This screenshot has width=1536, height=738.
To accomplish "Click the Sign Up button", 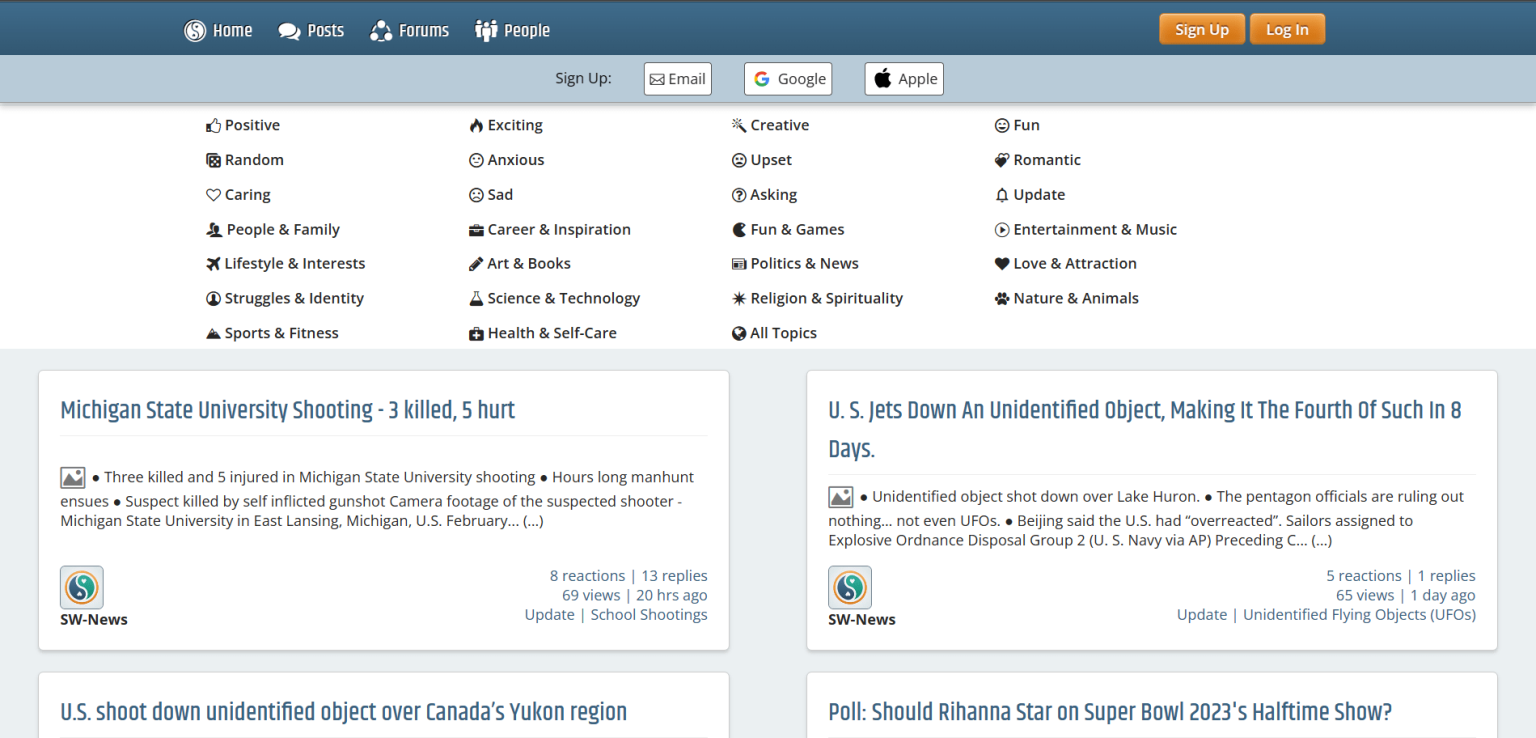I will coord(1201,29).
